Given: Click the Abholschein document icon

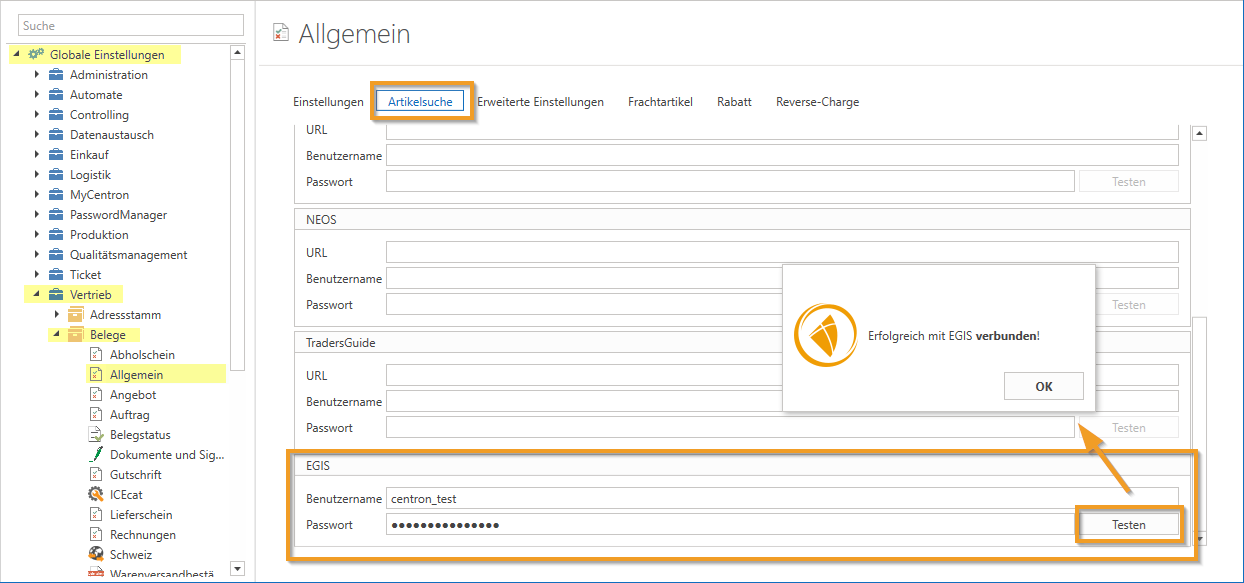Looking at the screenshot, I should tap(96, 355).
